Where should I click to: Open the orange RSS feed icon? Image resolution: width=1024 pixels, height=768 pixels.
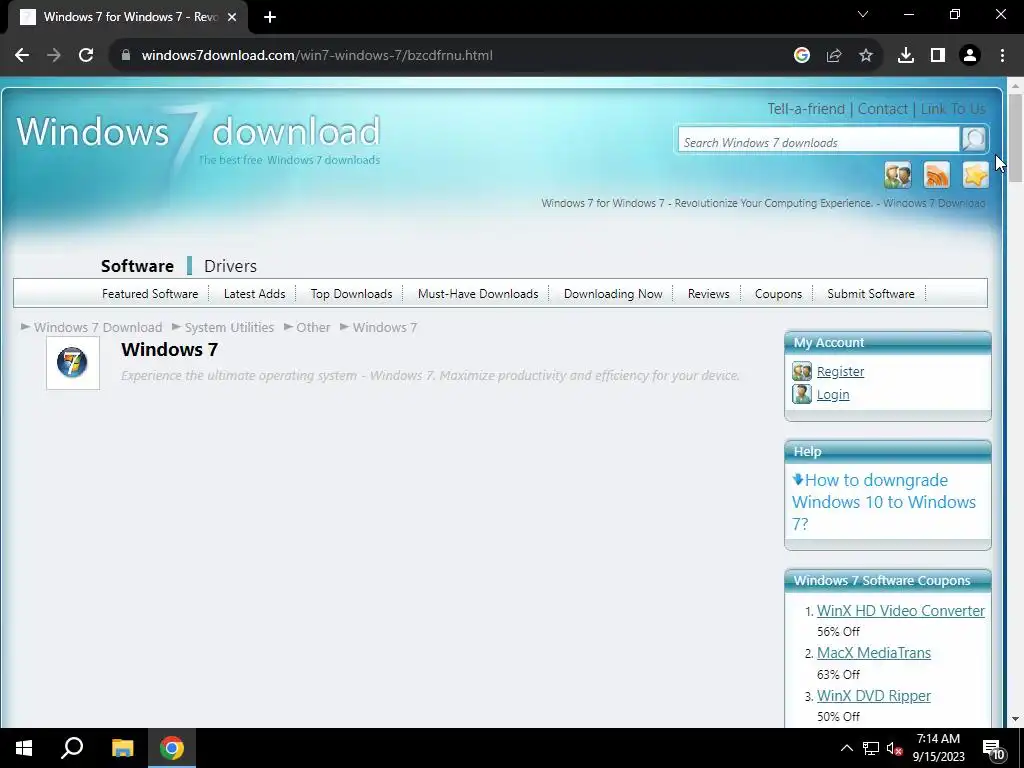936,175
